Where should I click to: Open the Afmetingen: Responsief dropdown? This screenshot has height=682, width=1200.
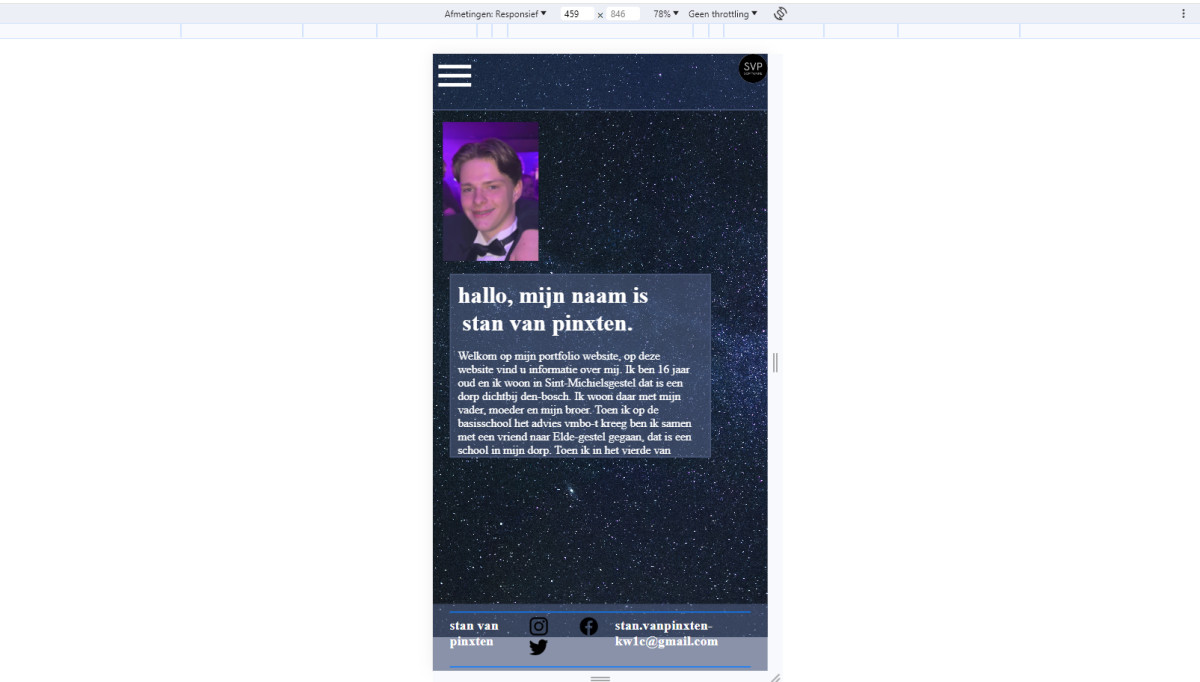[496, 14]
